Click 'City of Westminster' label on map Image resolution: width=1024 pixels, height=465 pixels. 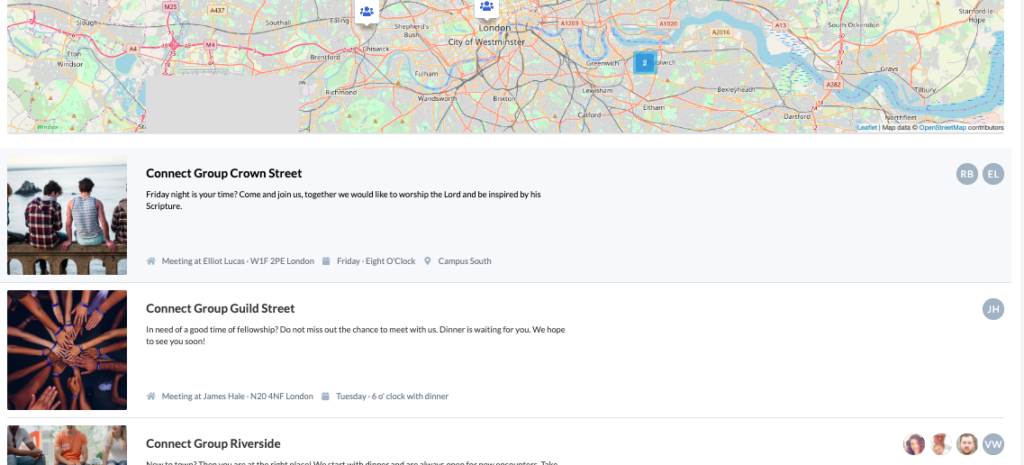point(487,41)
